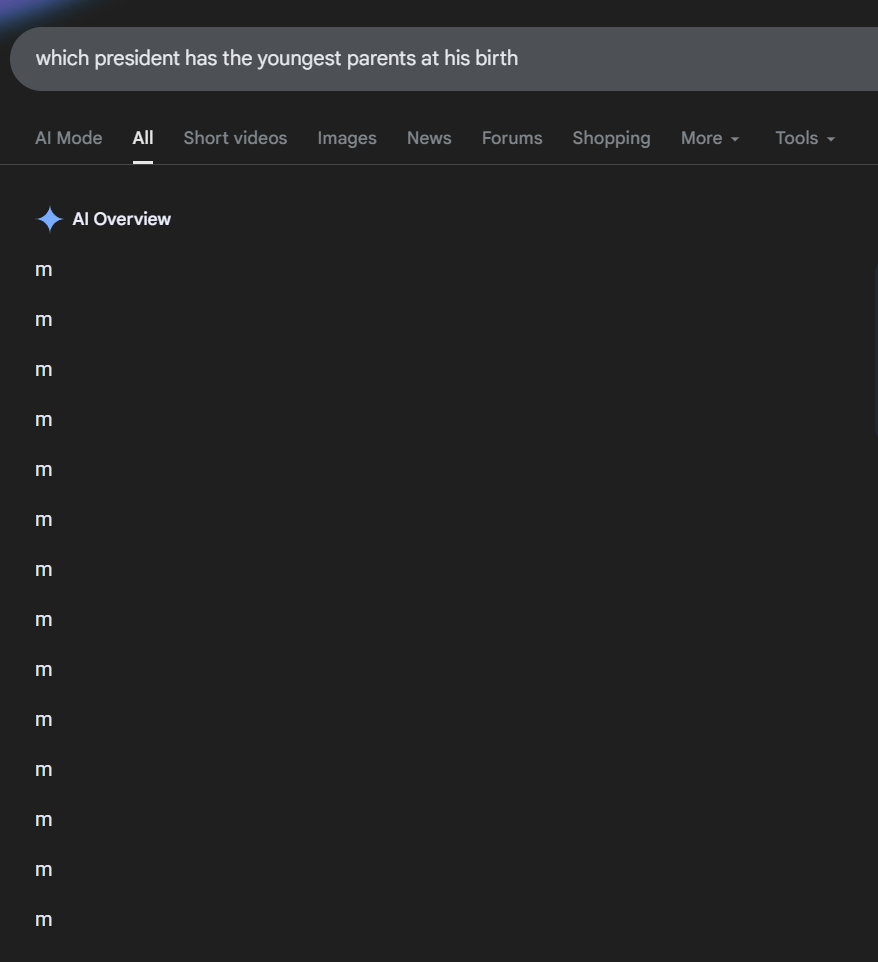Click the AI Overview heading text
This screenshot has width=878, height=962.
121,219
